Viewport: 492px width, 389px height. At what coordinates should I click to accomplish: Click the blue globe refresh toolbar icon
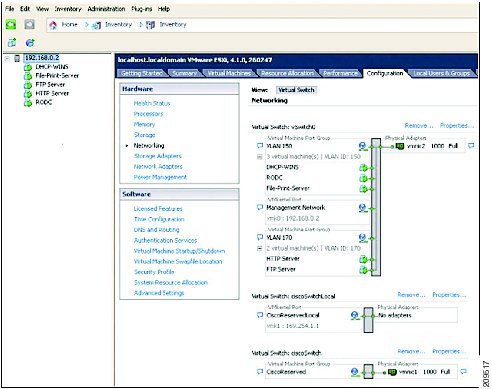[30, 42]
